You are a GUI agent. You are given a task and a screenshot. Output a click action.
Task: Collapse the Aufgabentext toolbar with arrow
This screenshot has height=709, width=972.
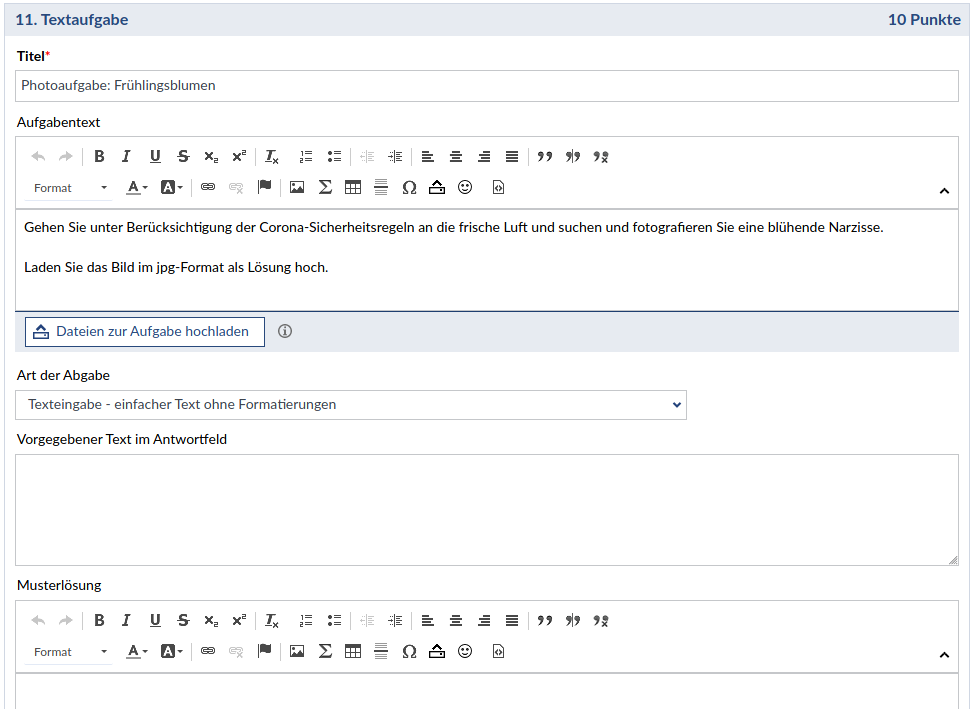click(x=944, y=190)
